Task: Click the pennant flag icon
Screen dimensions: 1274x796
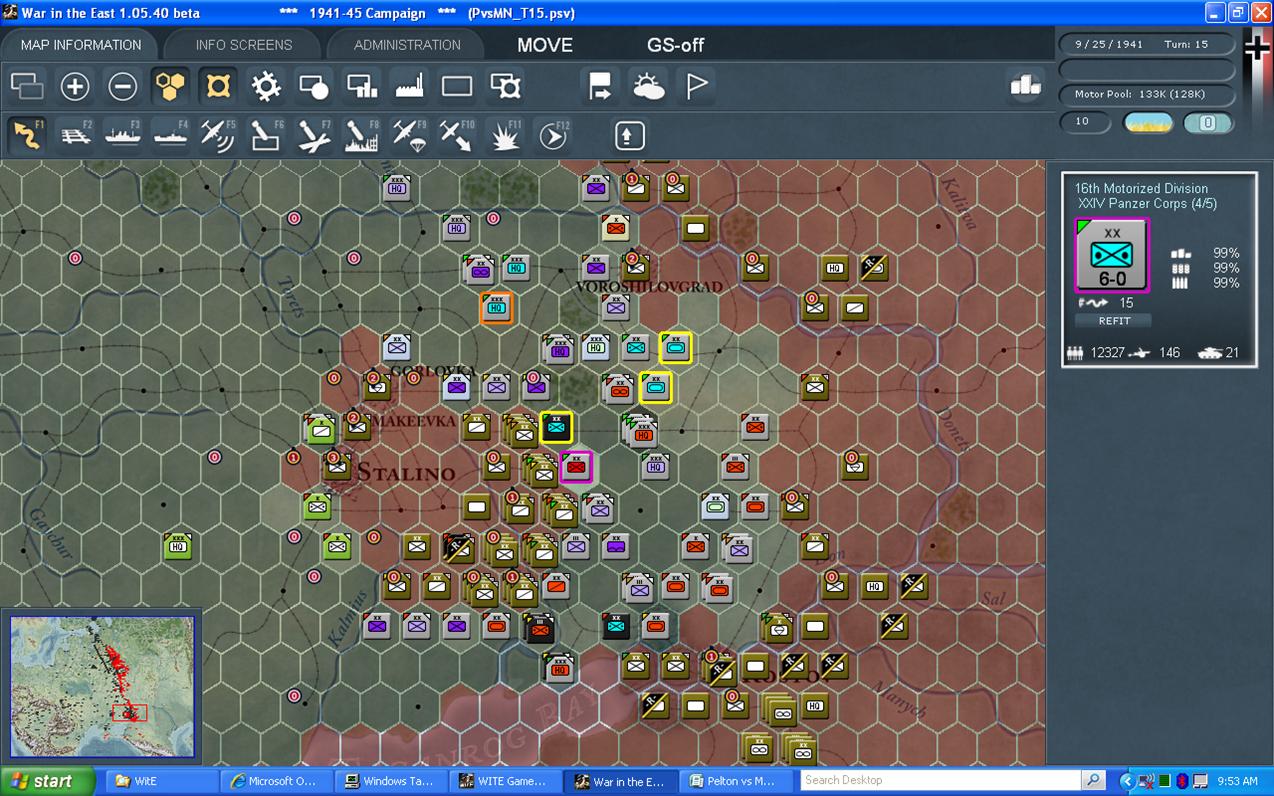Action: pyautogui.click(x=696, y=86)
